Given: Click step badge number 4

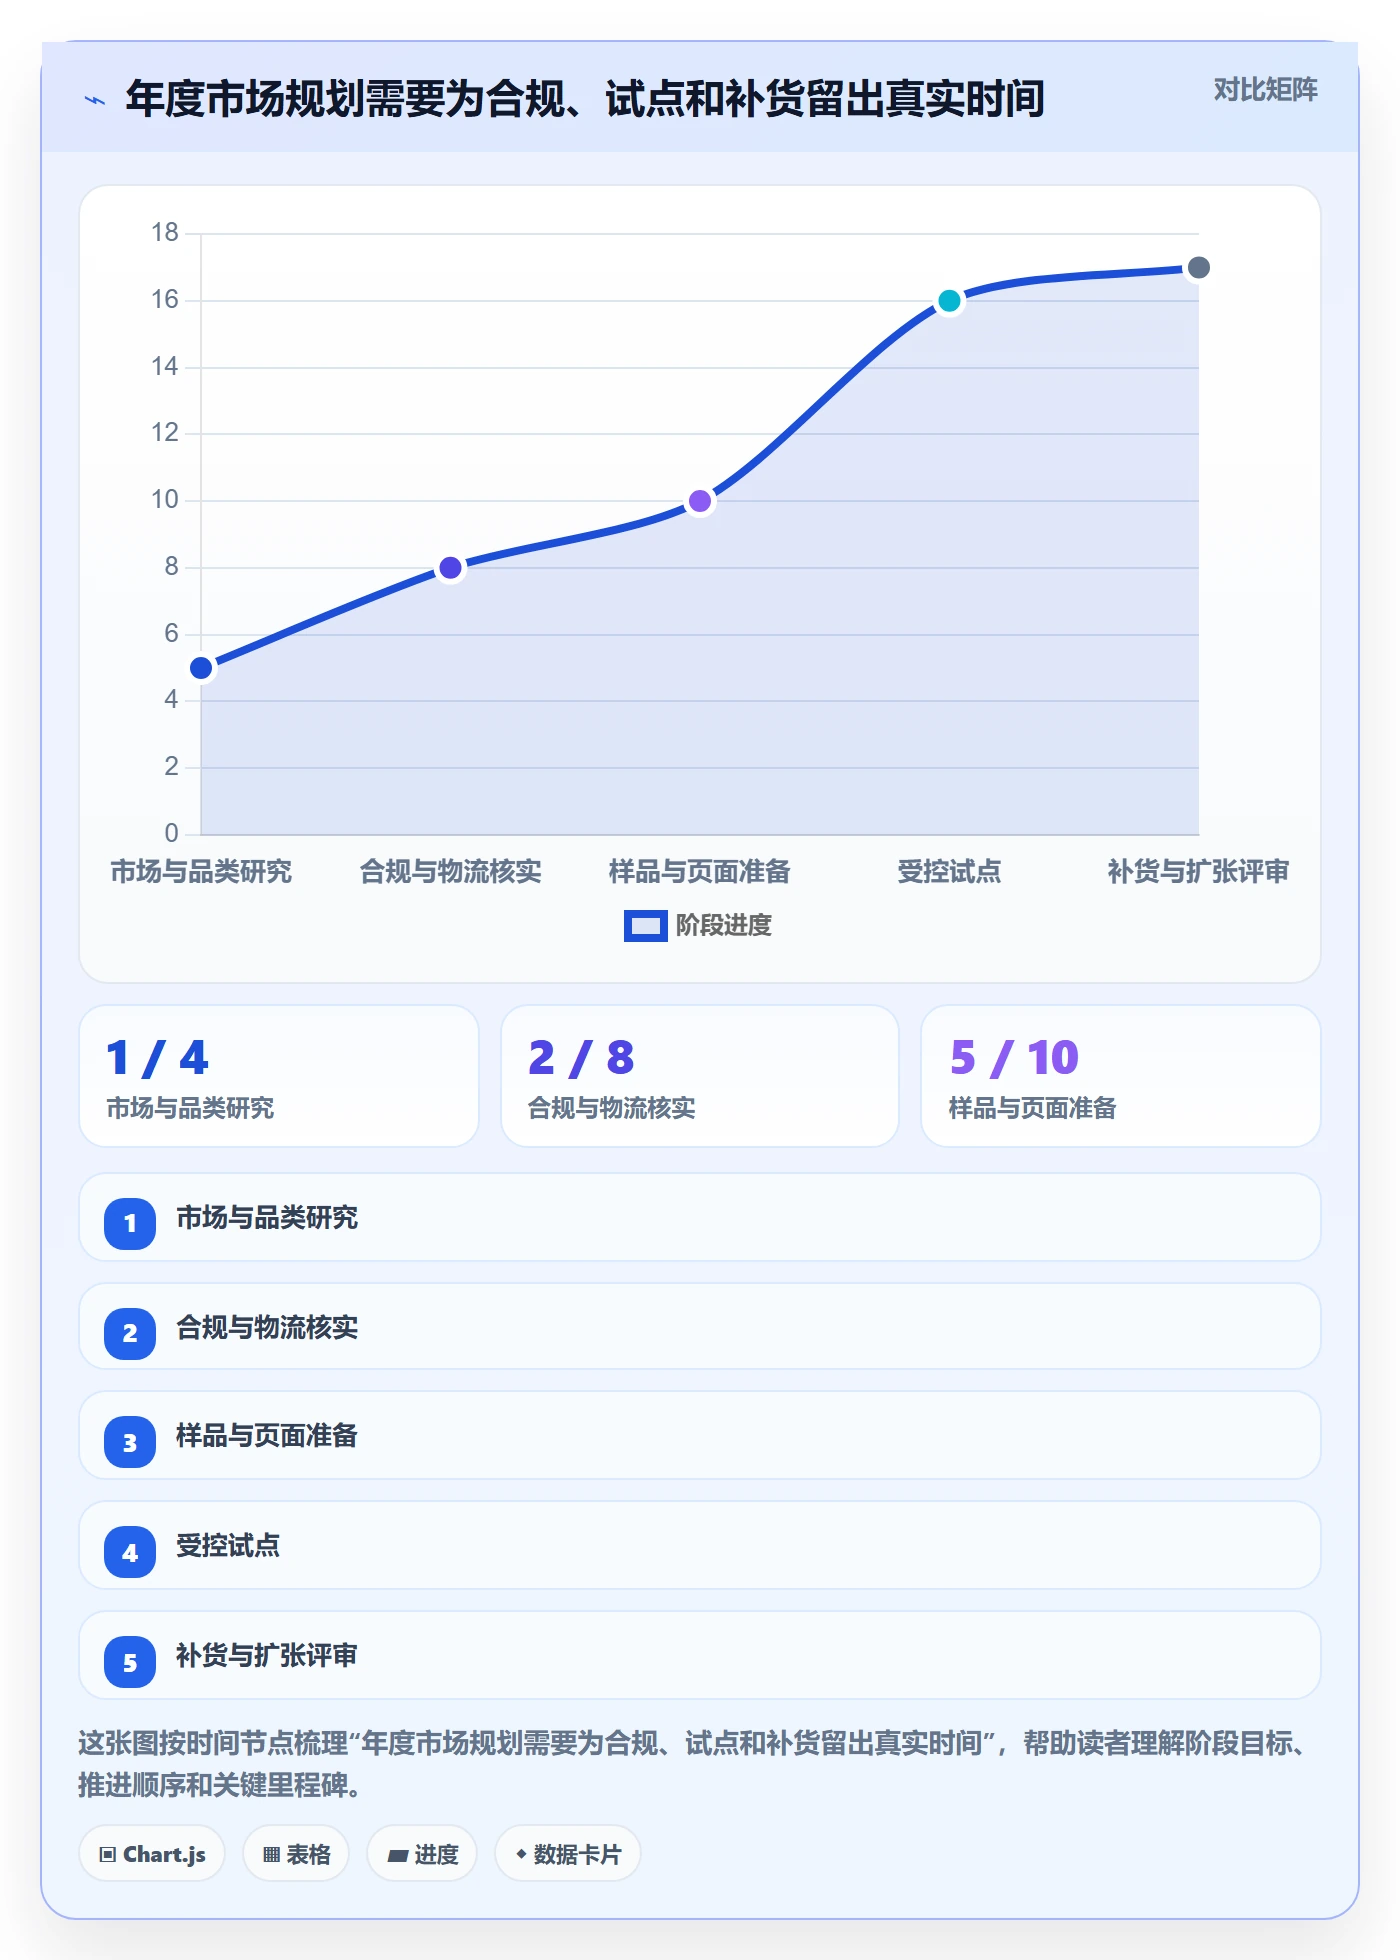Looking at the screenshot, I should tap(130, 1553).
